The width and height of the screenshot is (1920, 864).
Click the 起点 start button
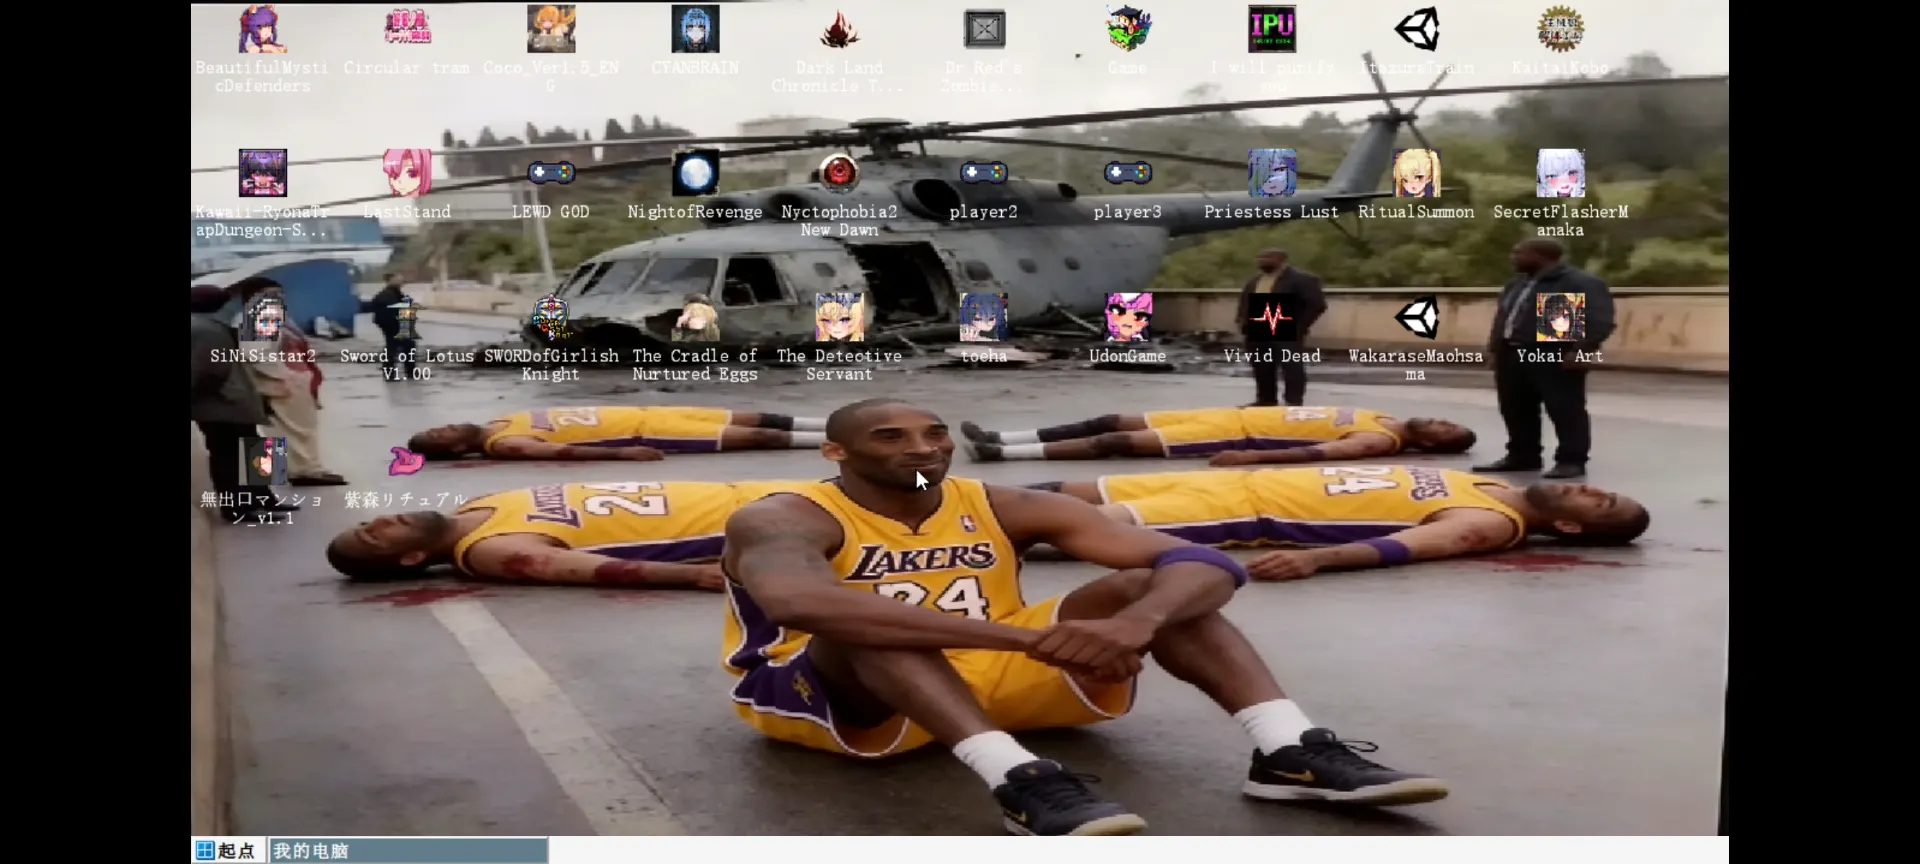pos(228,851)
